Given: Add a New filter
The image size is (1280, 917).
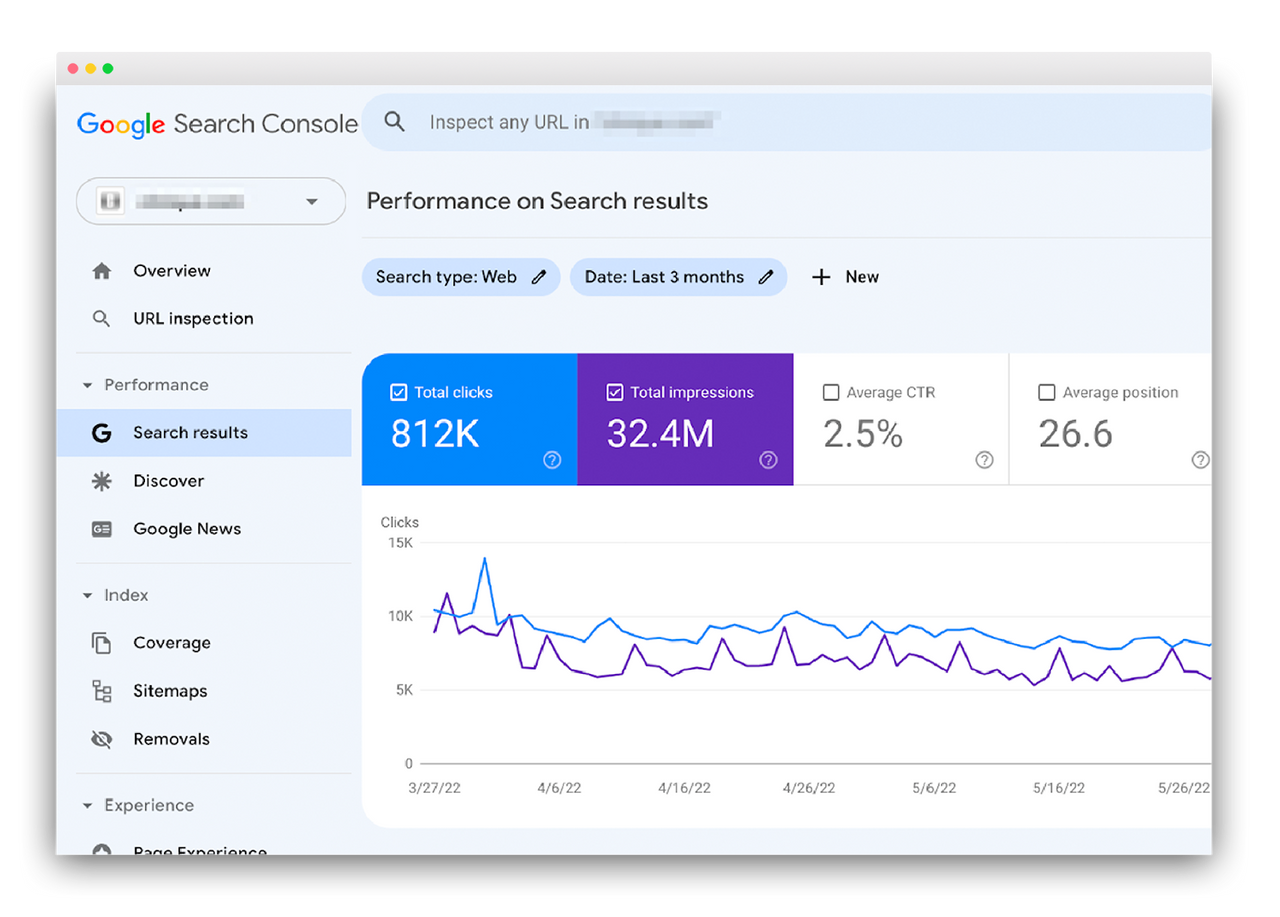Looking at the screenshot, I should [845, 277].
